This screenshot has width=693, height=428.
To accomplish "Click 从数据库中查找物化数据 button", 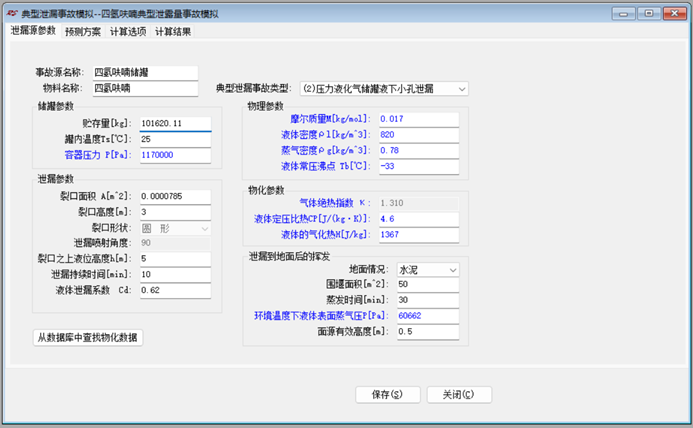I will pyautogui.click(x=88, y=338).
